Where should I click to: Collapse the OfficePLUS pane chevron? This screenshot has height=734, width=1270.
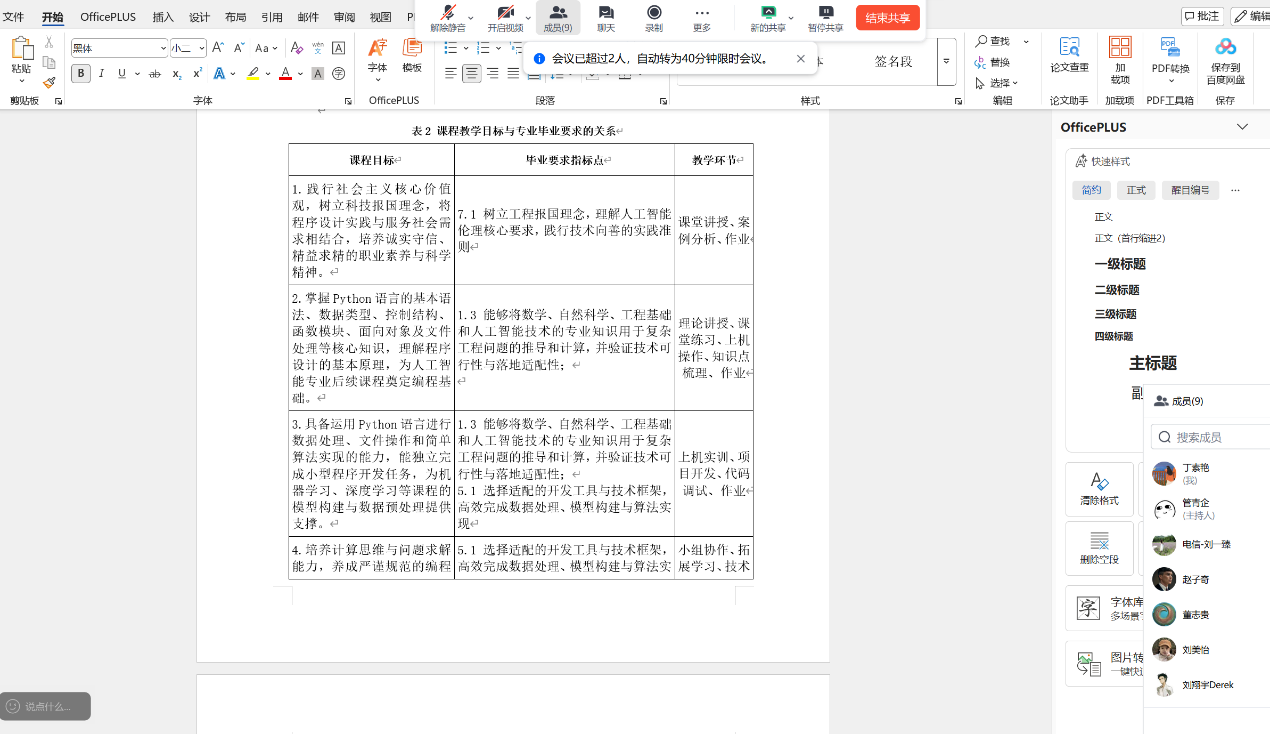click(1242, 127)
